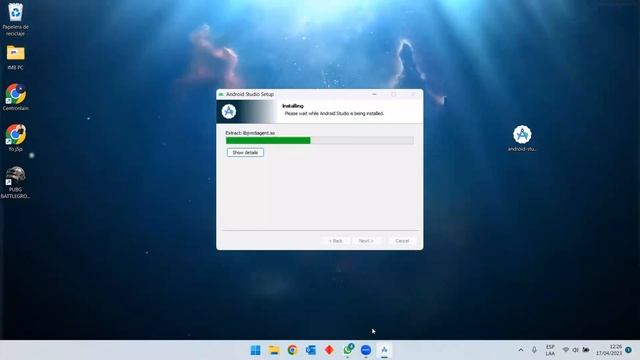This screenshot has width=640, height=360.
Task: Click the 'Please wait while Android Studio' message
Action: point(334,113)
